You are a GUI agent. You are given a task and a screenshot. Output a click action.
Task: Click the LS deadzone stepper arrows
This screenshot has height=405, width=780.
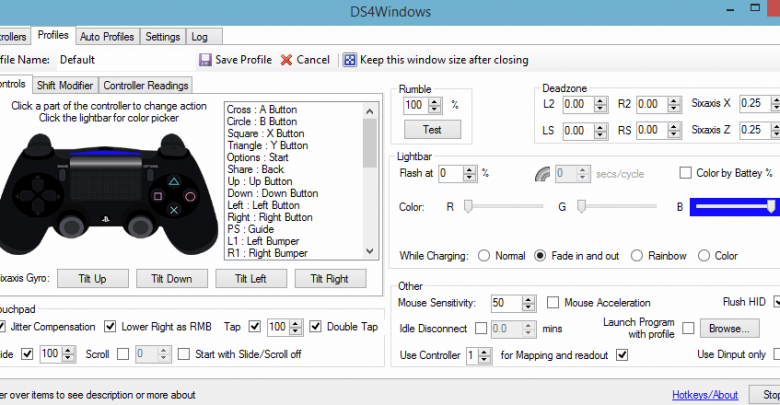600,131
